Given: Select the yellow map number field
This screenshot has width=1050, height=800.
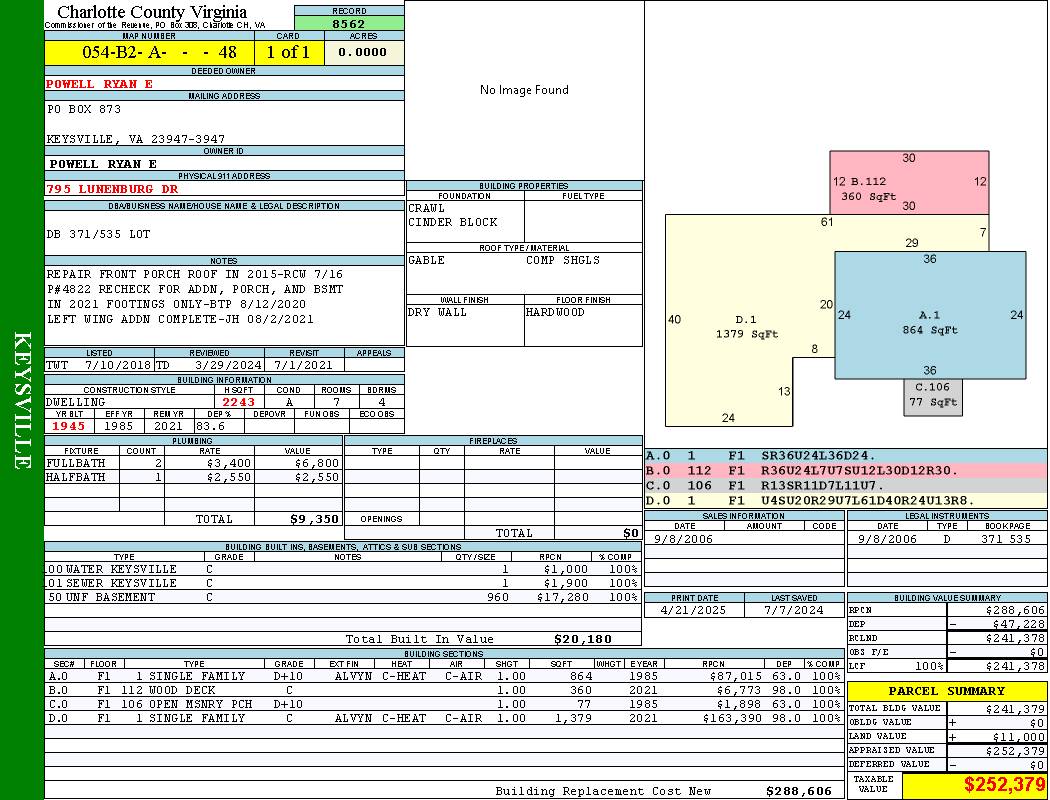Looking at the screenshot, I should pos(150,52).
